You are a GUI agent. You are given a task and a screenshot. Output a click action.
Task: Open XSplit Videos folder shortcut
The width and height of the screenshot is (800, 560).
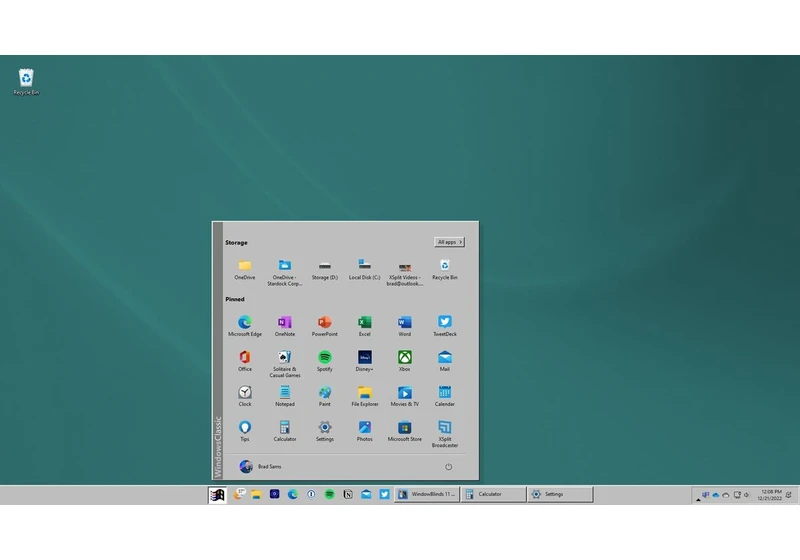point(405,272)
